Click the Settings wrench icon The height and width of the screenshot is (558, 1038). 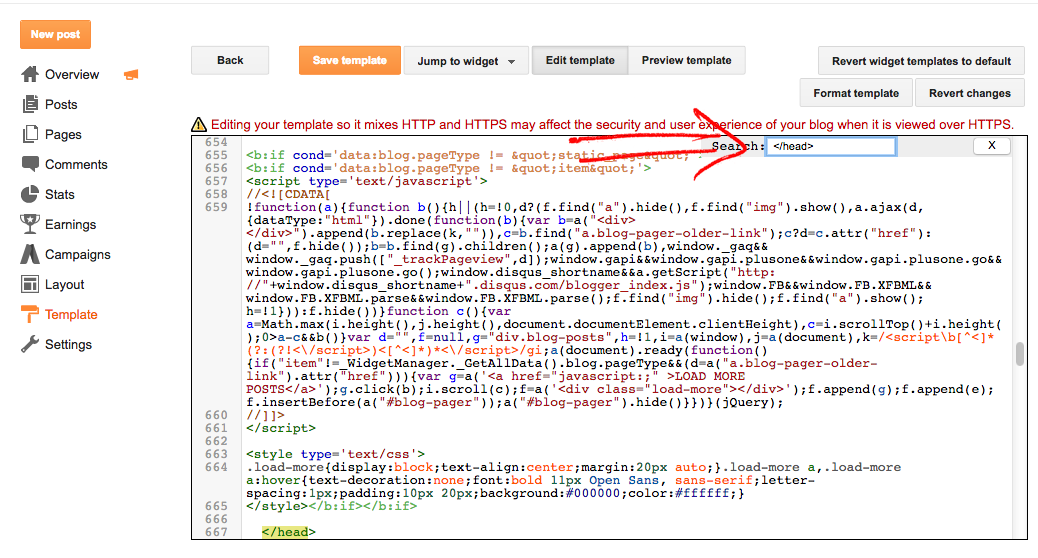point(30,344)
